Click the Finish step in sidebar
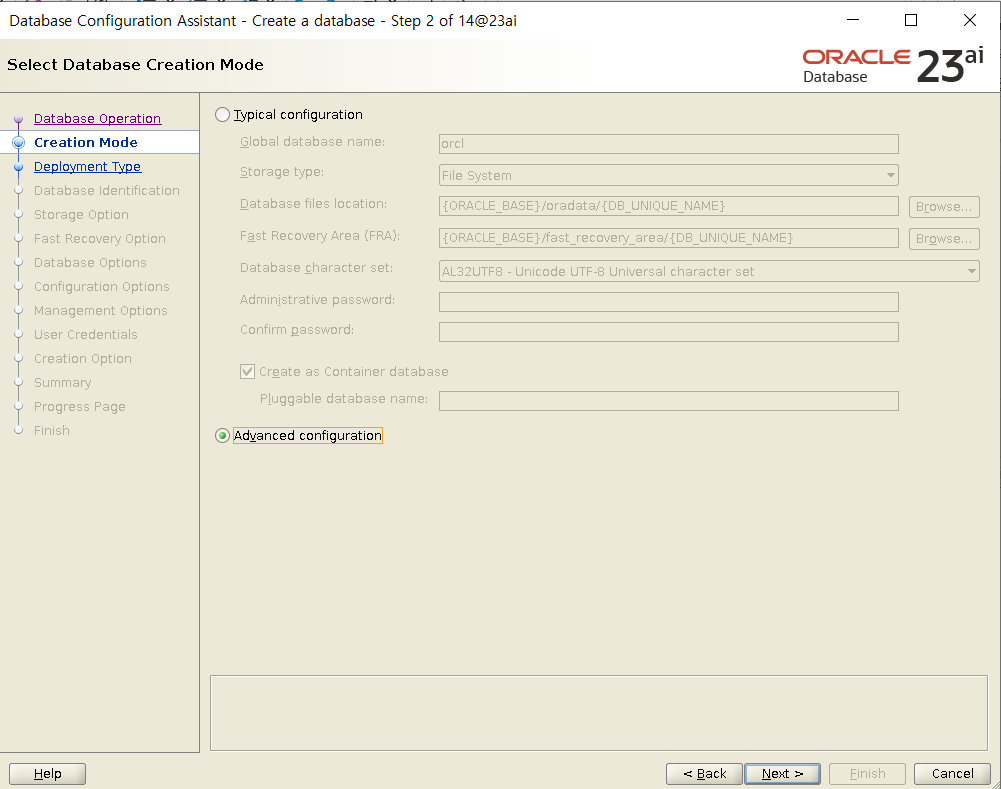 point(52,431)
